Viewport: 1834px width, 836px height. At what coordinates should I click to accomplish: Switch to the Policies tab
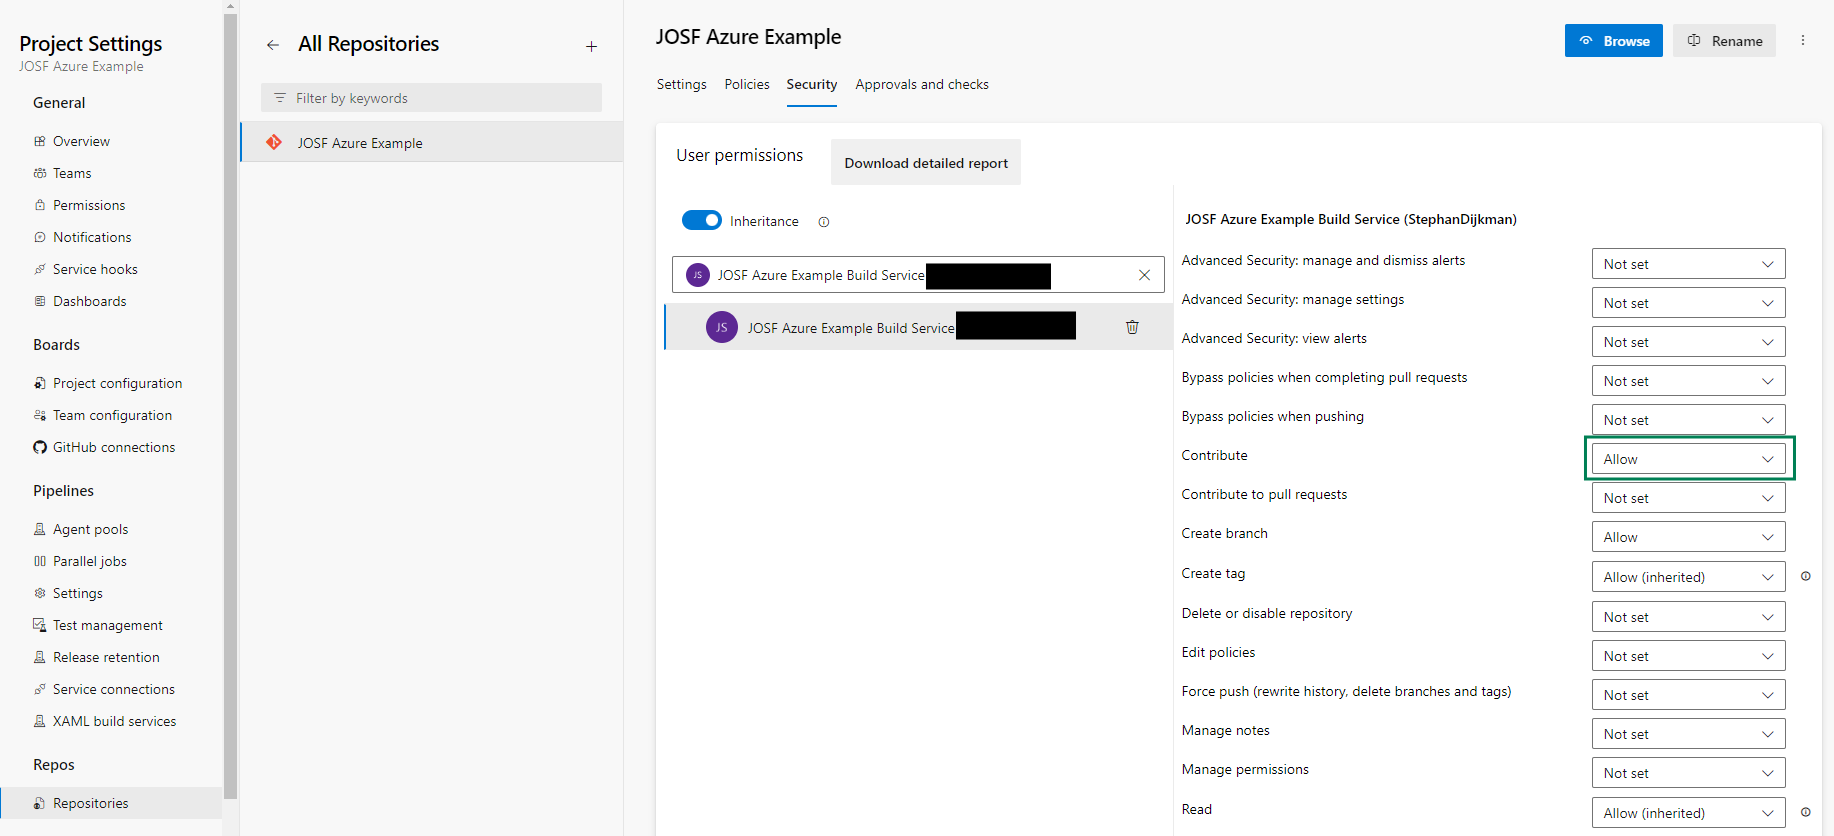(747, 84)
